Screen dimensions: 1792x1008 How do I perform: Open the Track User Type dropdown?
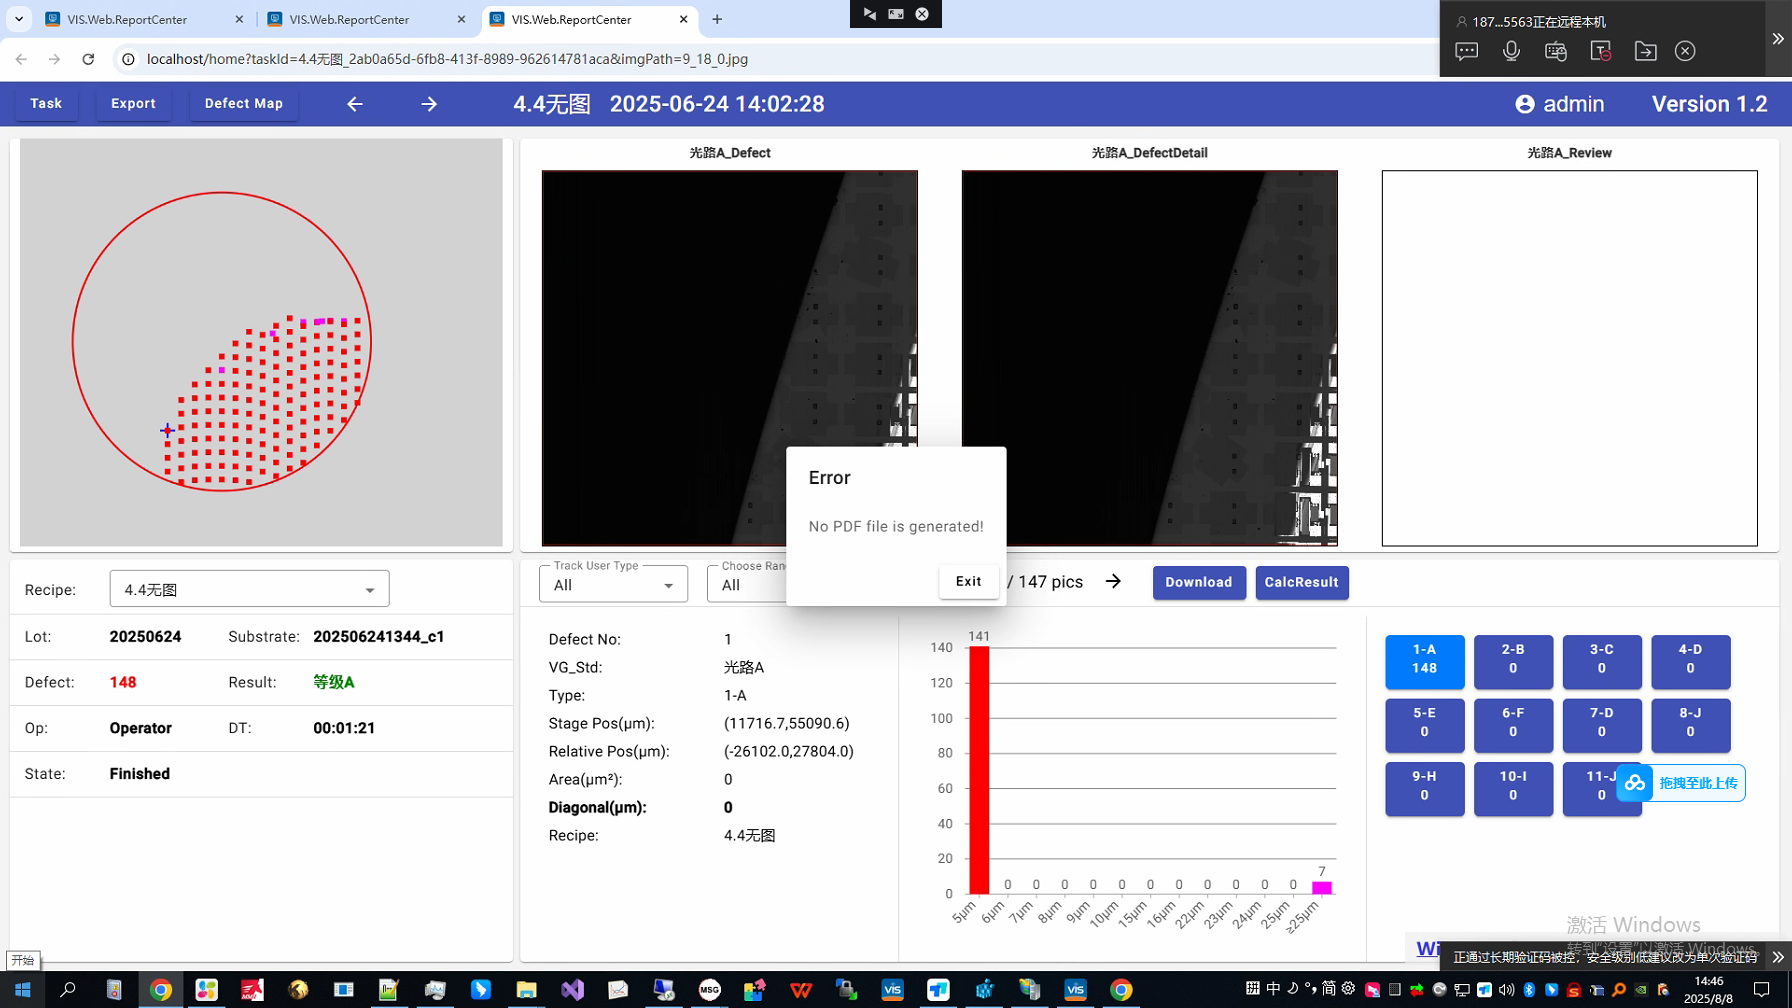(x=613, y=585)
